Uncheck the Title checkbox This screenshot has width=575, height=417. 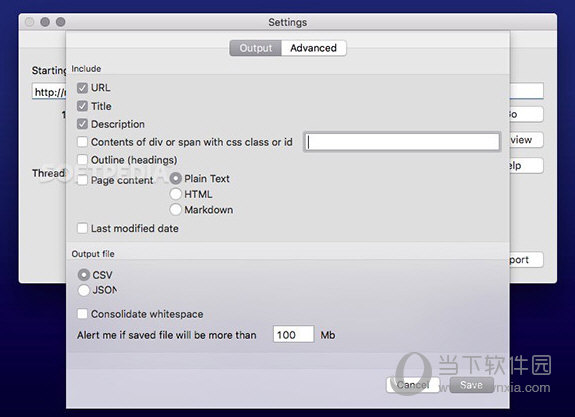(x=82, y=106)
